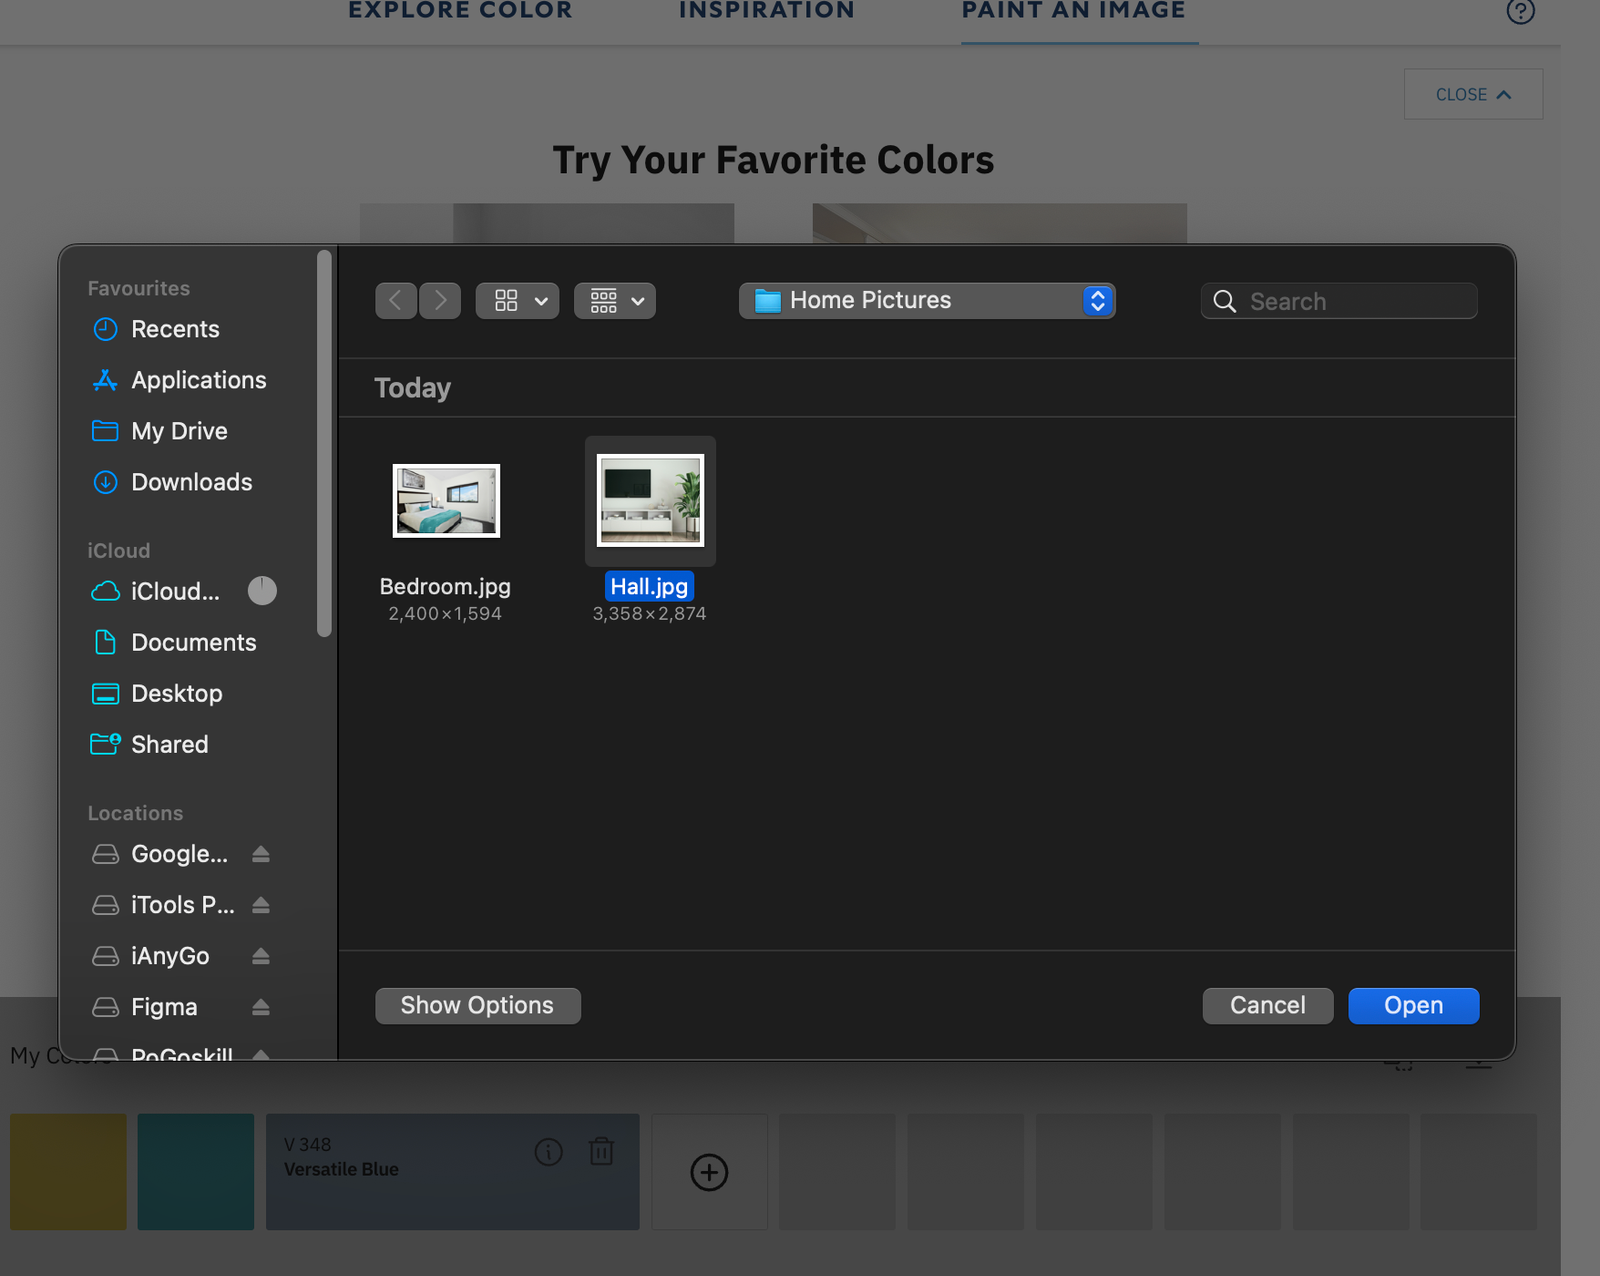
Task: Open the grouping options dropdown
Action: [614, 300]
